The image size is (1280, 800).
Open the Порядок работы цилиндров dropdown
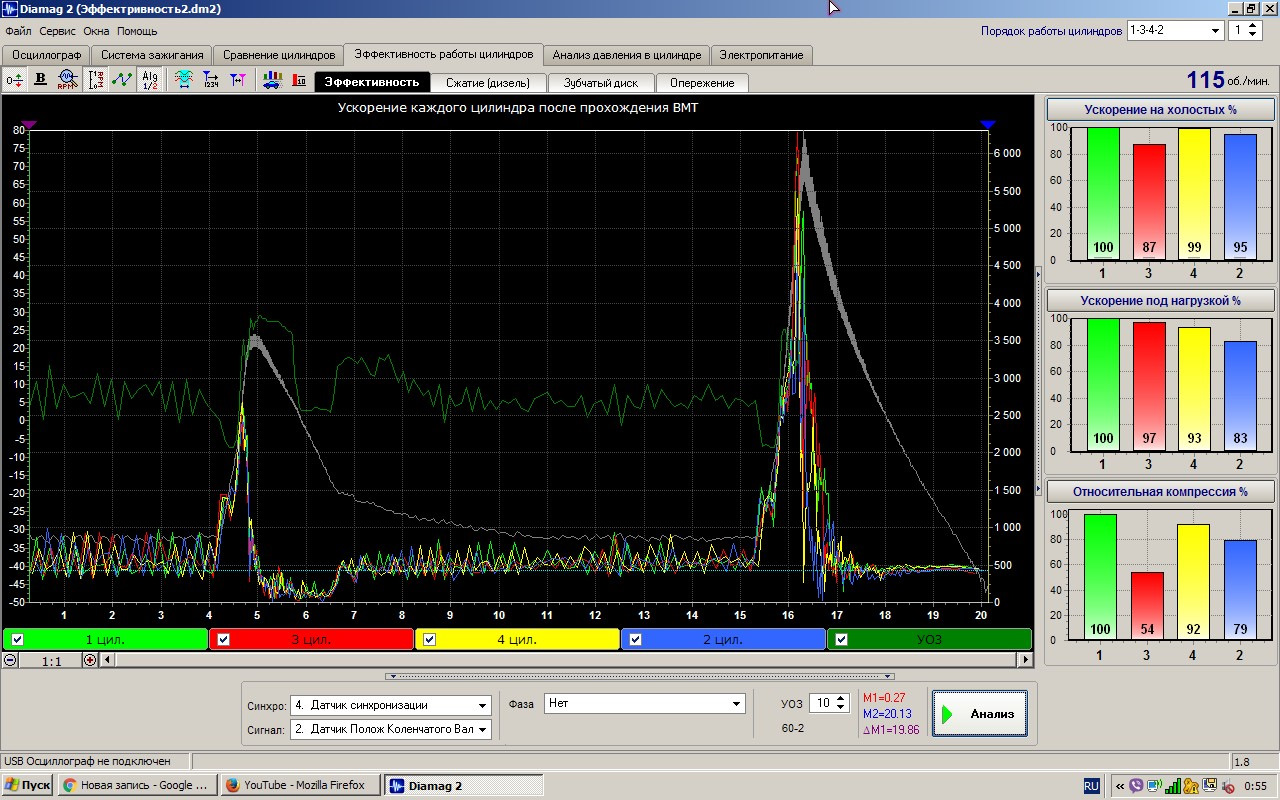coord(1215,30)
